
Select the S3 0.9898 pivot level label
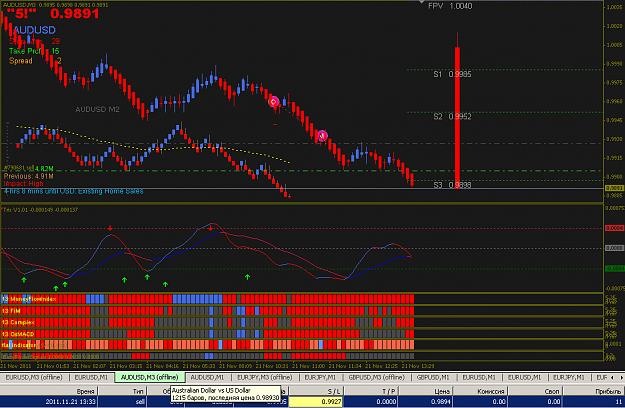(x=452, y=185)
